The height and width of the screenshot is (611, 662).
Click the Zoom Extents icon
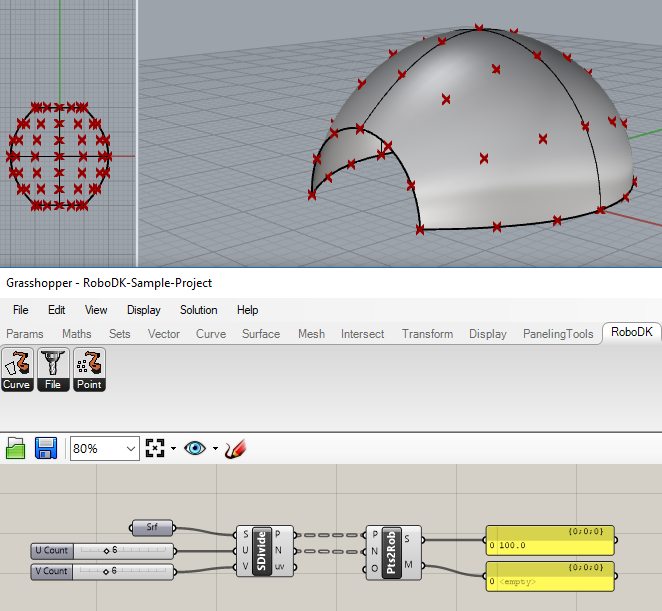coord(154,448)
